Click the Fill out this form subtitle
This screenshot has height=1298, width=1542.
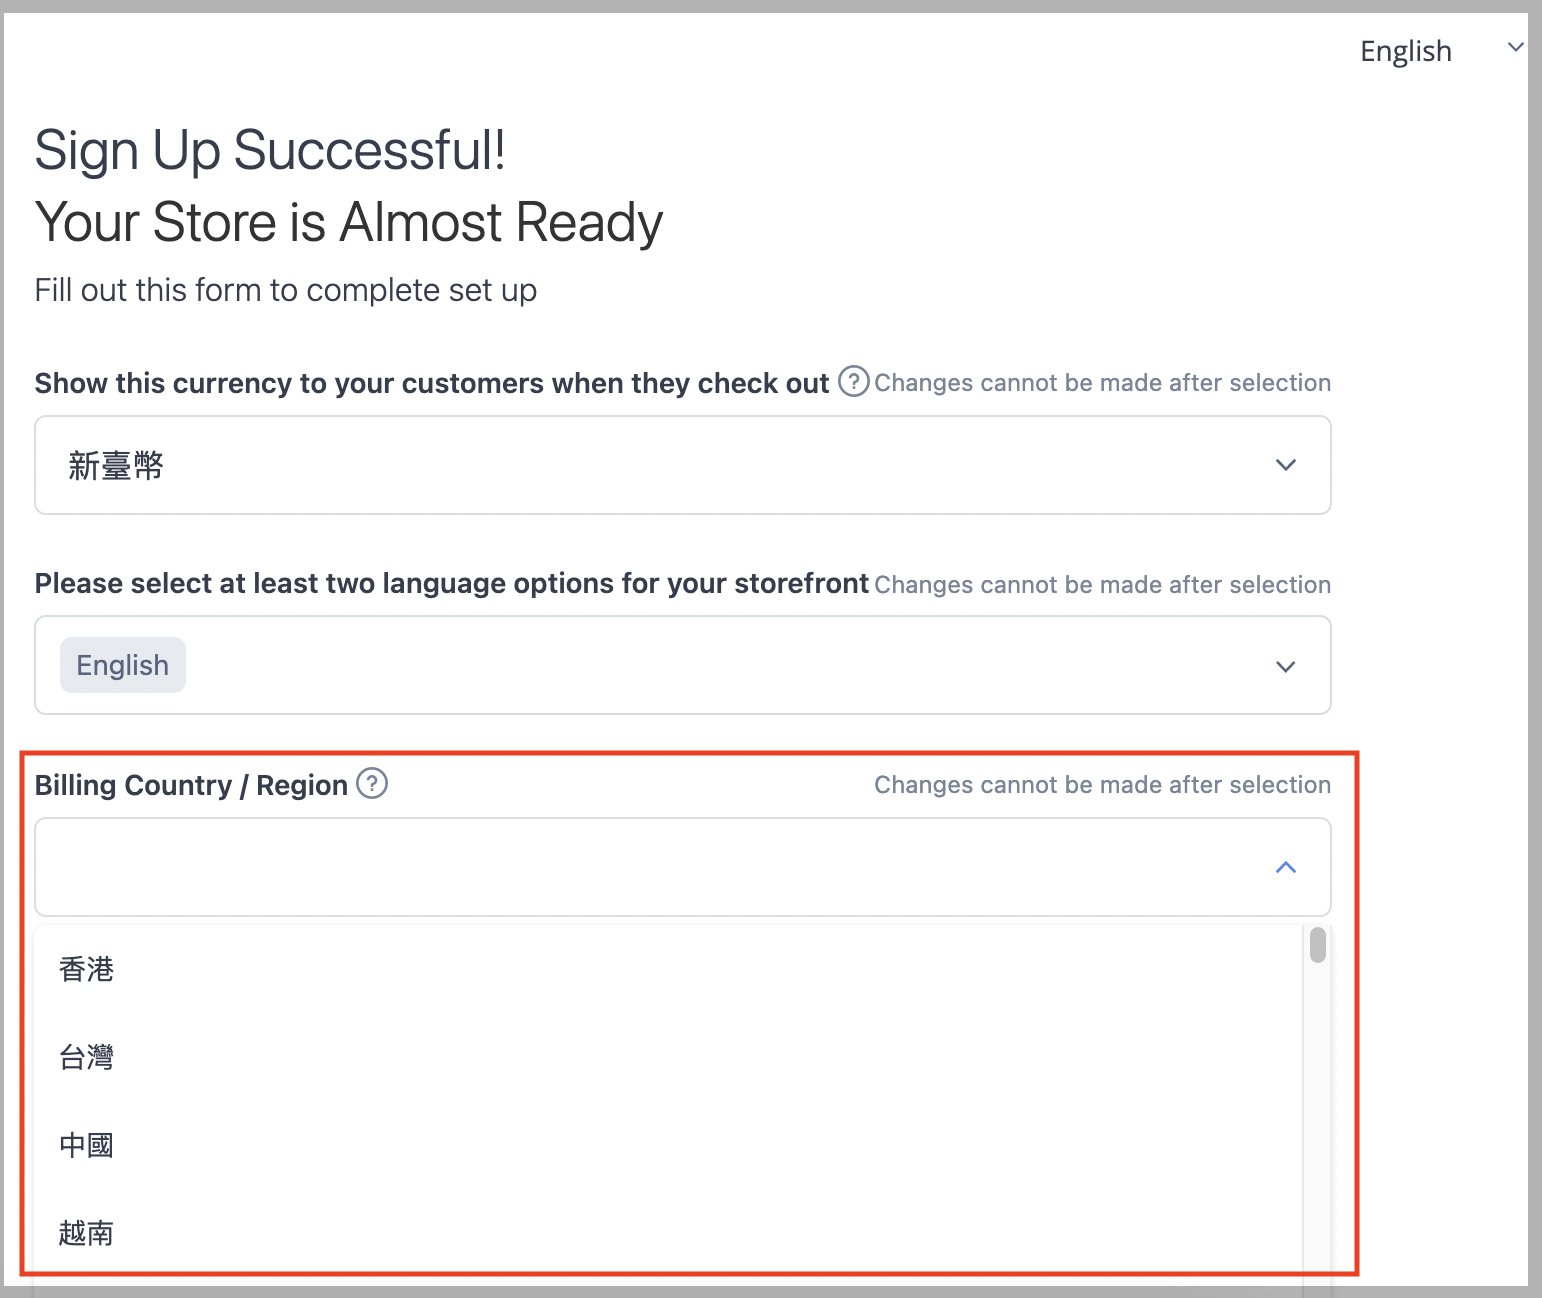286,290
